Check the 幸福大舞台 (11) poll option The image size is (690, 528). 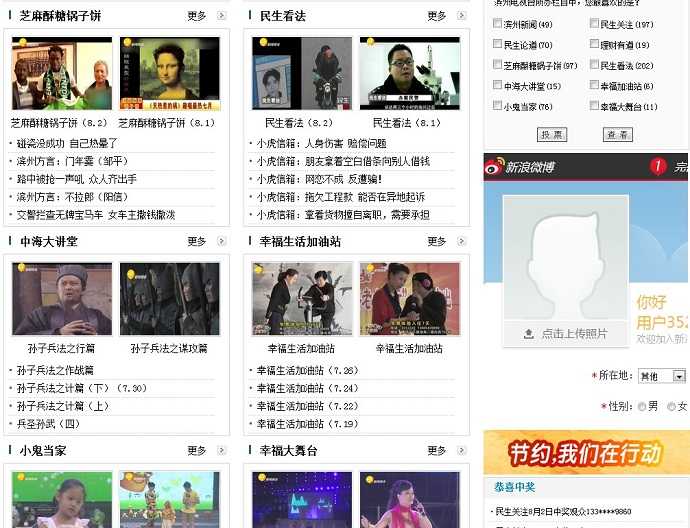[594, 105]
